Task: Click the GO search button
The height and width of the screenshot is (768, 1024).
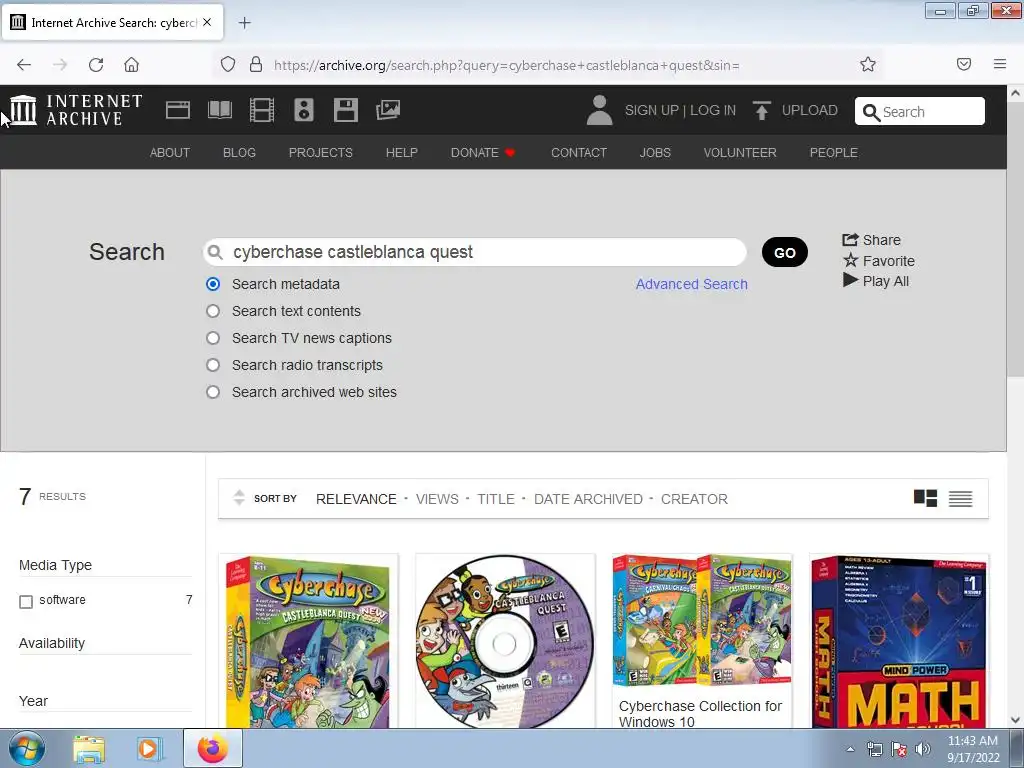Action: (784, 252)
